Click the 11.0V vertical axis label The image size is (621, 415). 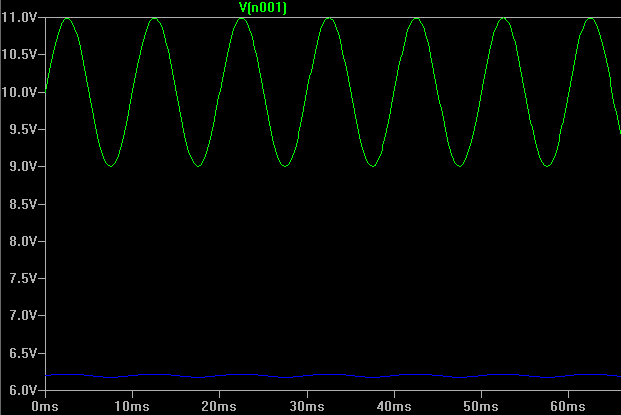coord(19,18)
